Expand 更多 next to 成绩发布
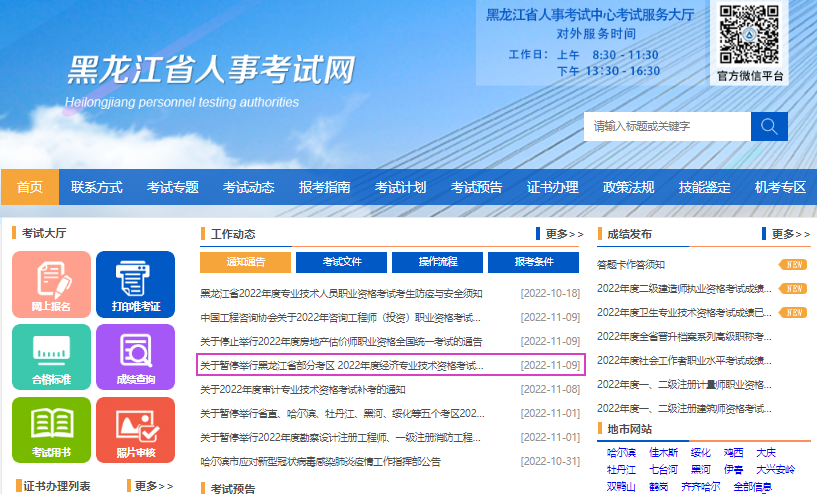 point(790,234)
